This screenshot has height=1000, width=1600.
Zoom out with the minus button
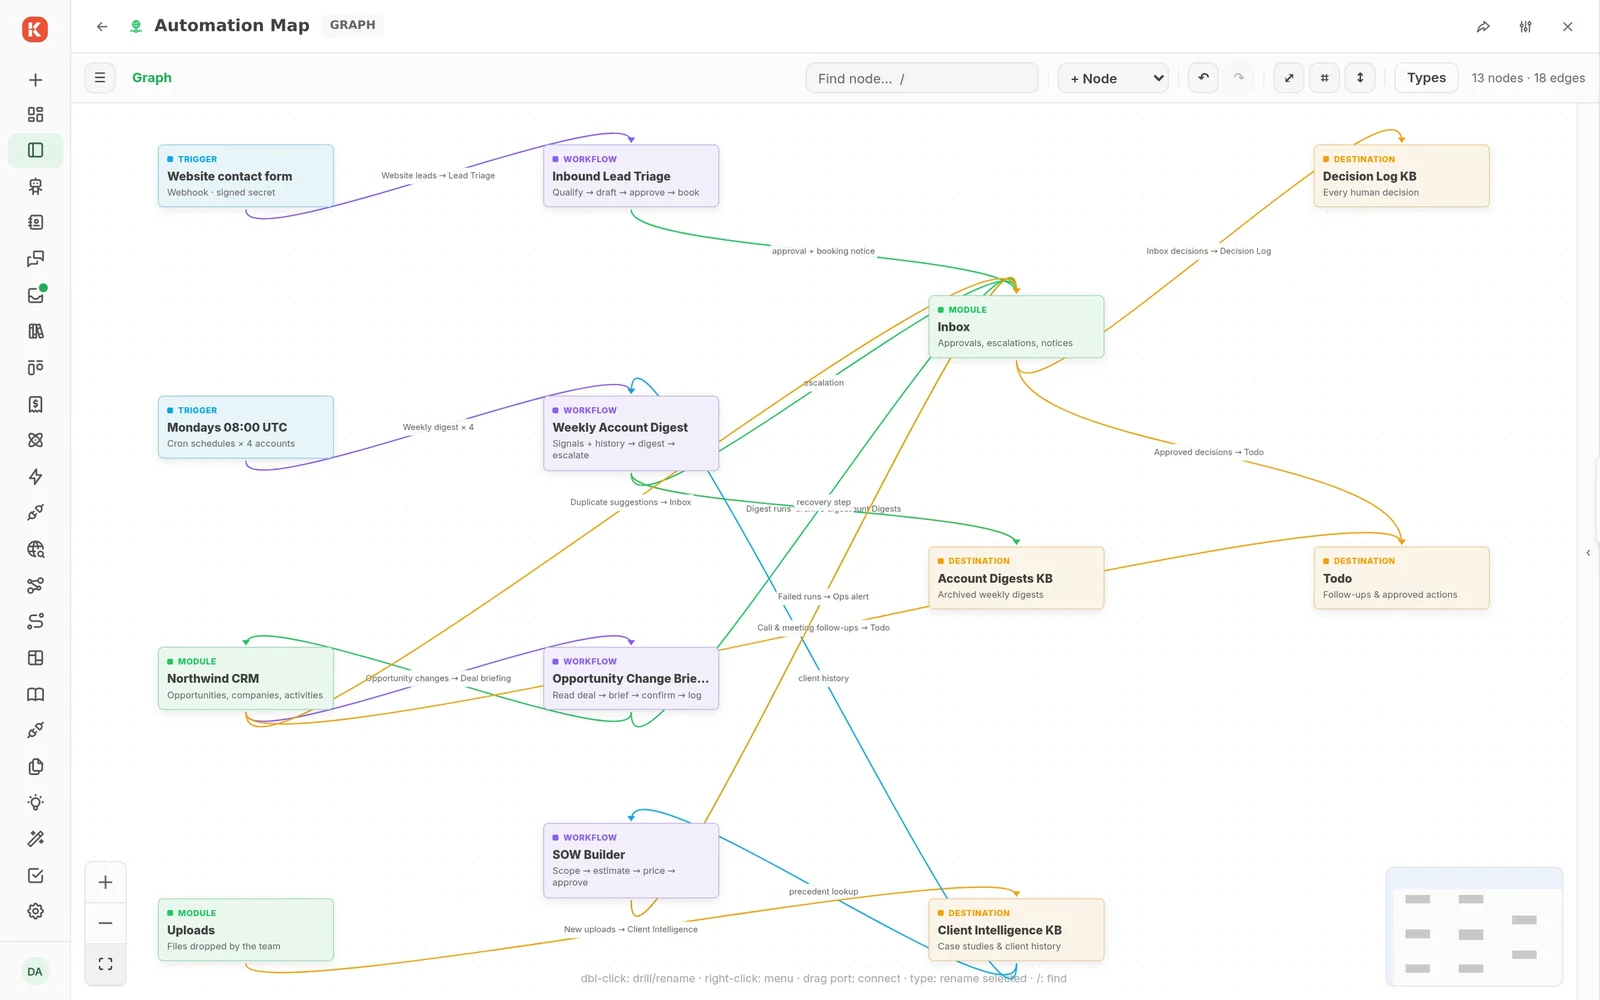pos(105,923)
